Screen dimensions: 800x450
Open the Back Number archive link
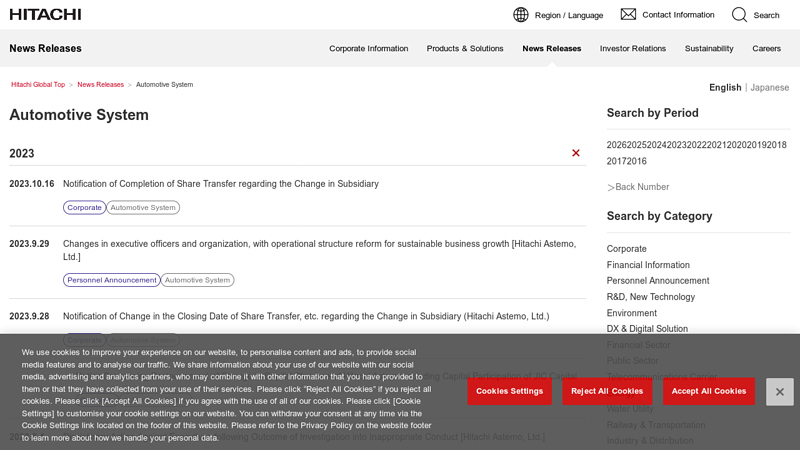pos(641,187)
